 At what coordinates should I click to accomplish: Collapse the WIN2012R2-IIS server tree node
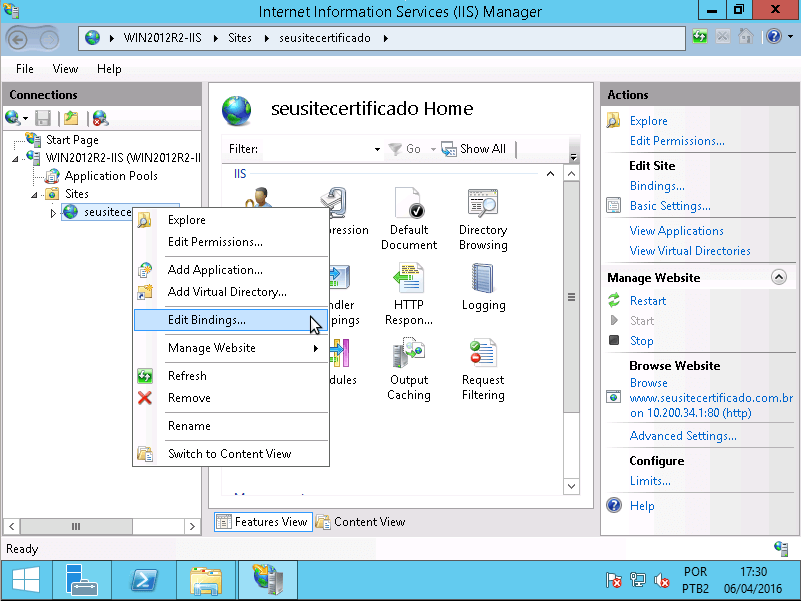coord(15,159)
